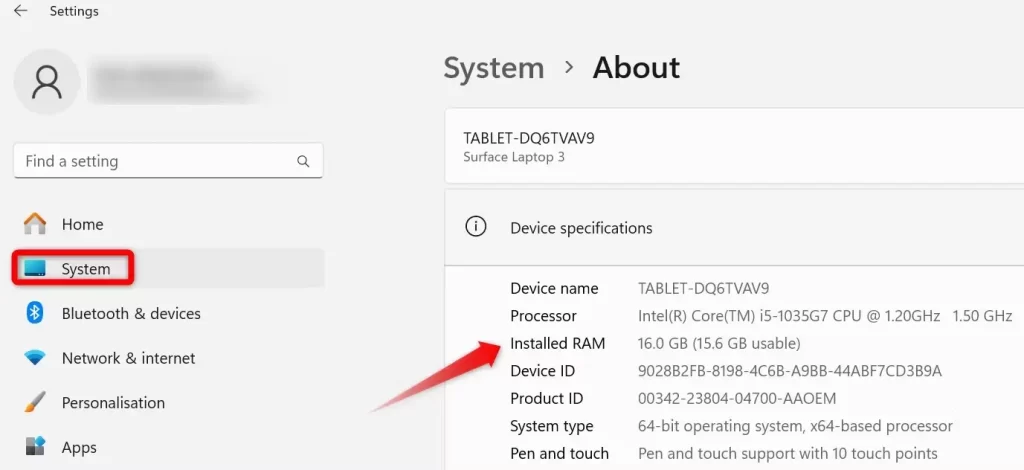The image size is (1024, 470).
Task: Collapse the Device specifications section
Action: pyautogui.click(x=734, y=228)
